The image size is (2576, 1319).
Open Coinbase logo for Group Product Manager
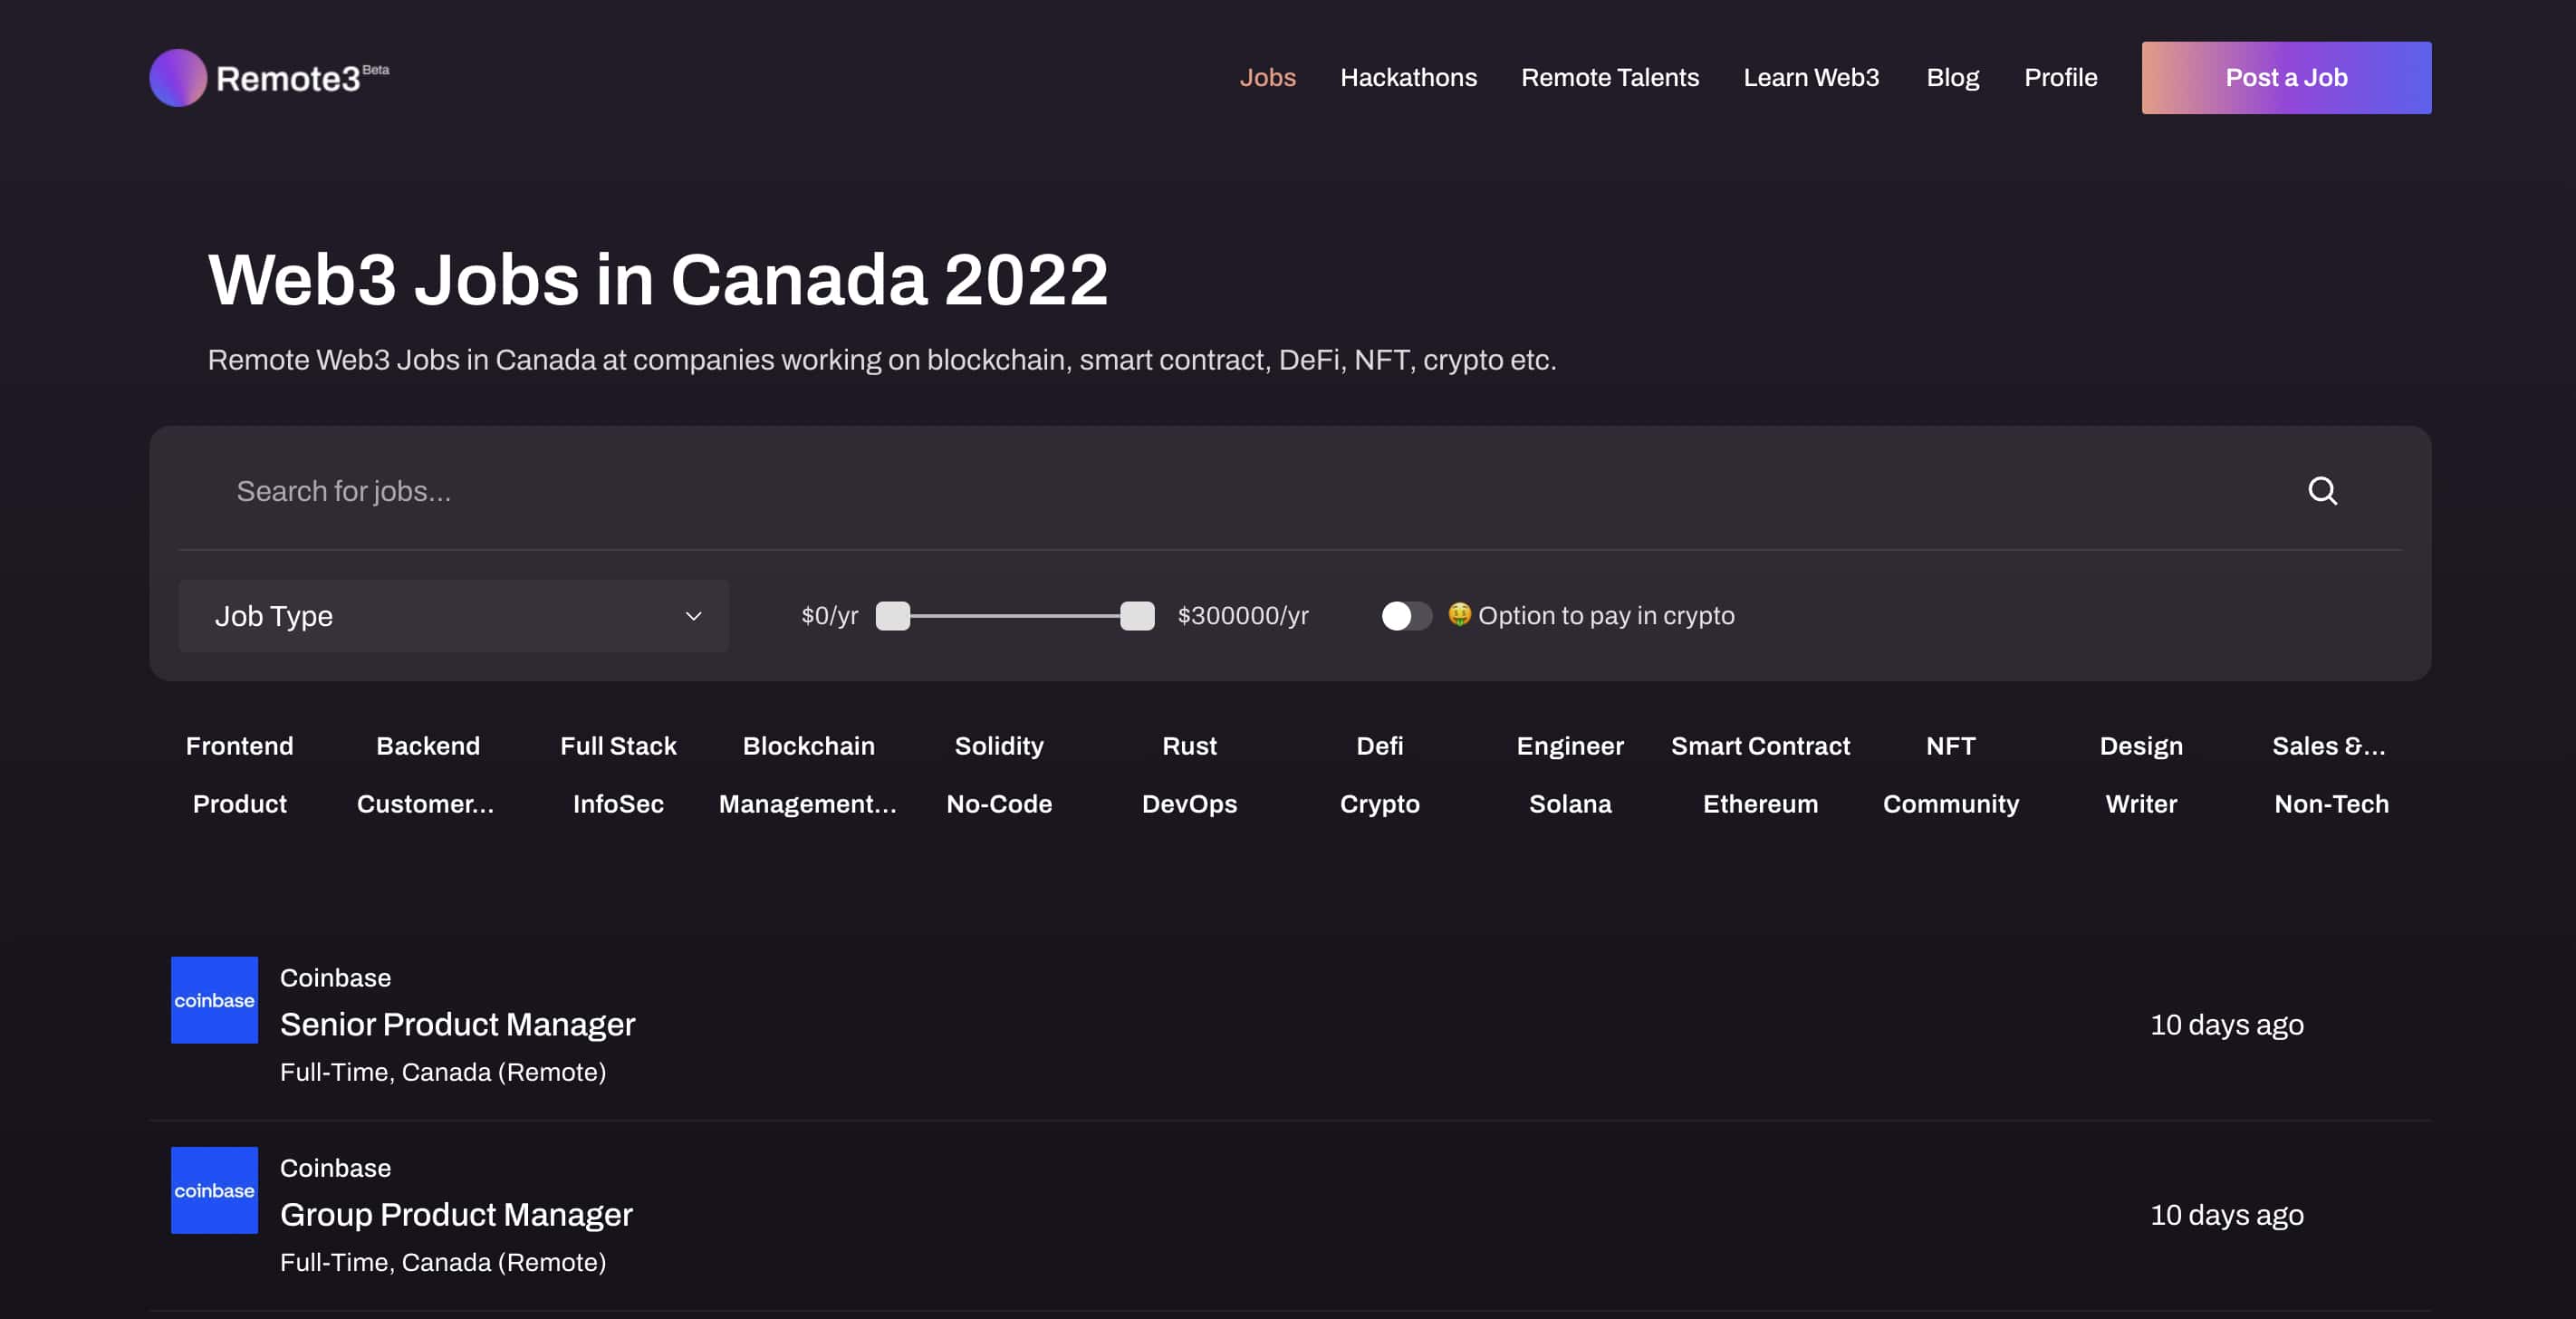(x=214, y=1190)
